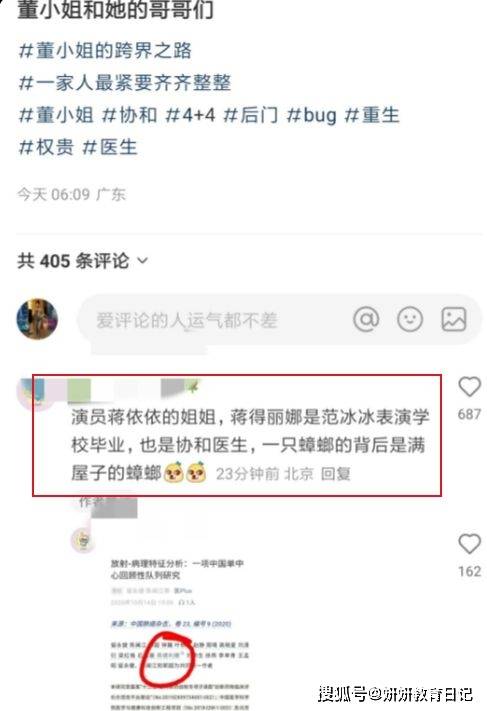The image size is (487, 711).
Task: Open the #重生 hashtag
Action: [x=372, y=115]
